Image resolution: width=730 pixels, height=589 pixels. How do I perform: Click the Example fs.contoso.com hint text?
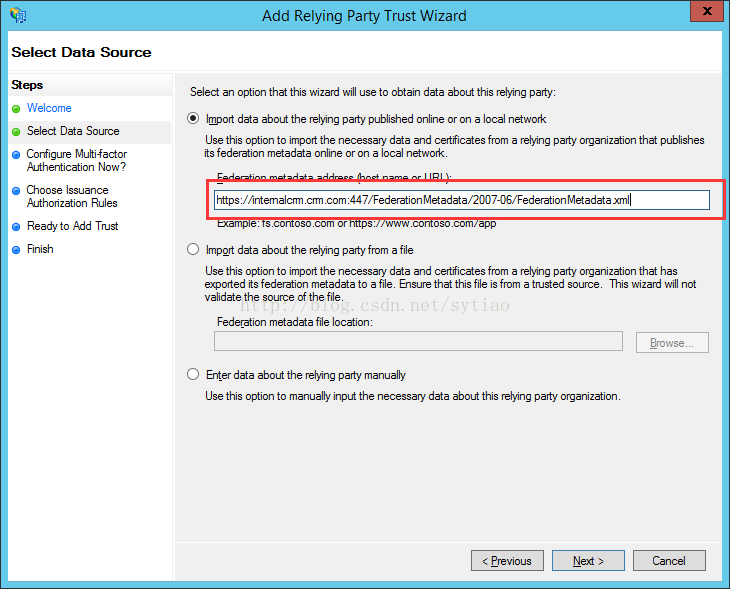(357, 223)
